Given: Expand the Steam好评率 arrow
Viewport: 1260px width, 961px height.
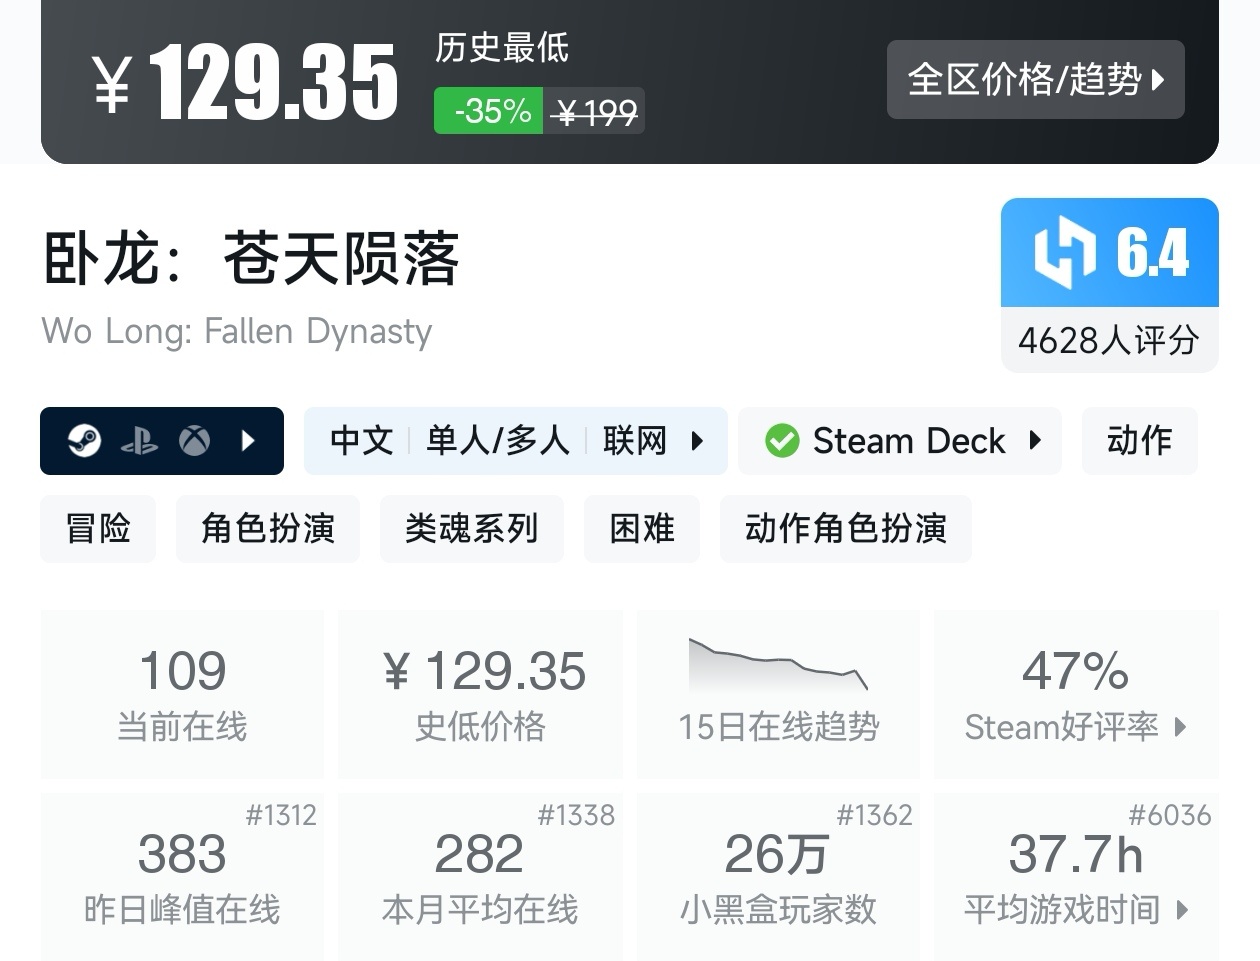Looking at the screenshot, I should tap(1180, 727).
